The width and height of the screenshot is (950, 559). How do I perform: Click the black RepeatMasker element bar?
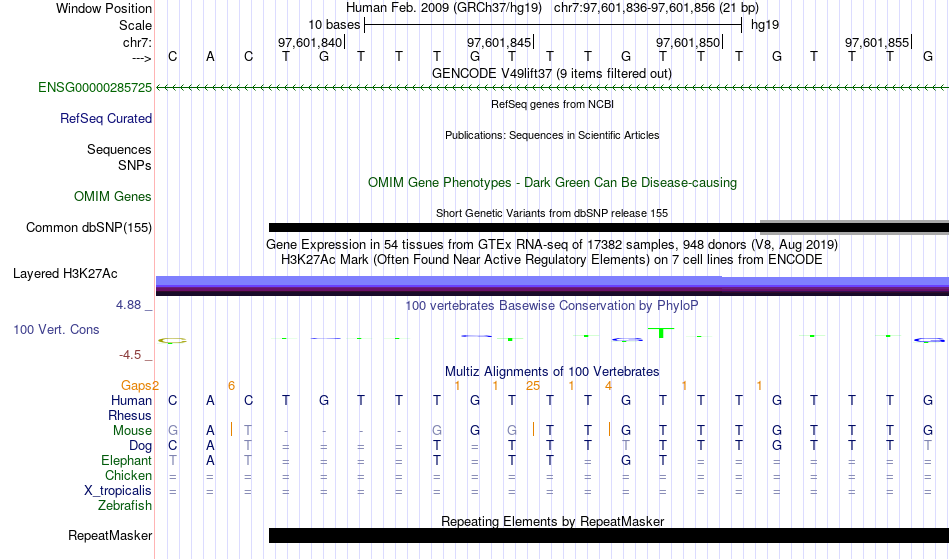point(609,535)
